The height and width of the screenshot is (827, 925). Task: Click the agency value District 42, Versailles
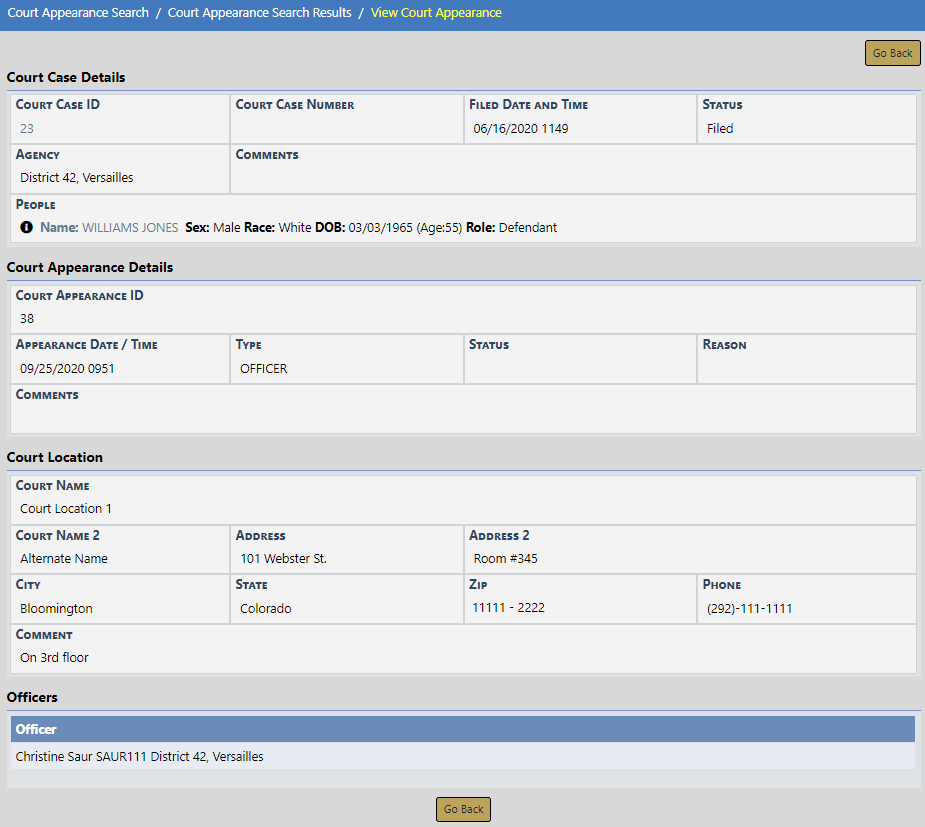[x=77, y=178]
